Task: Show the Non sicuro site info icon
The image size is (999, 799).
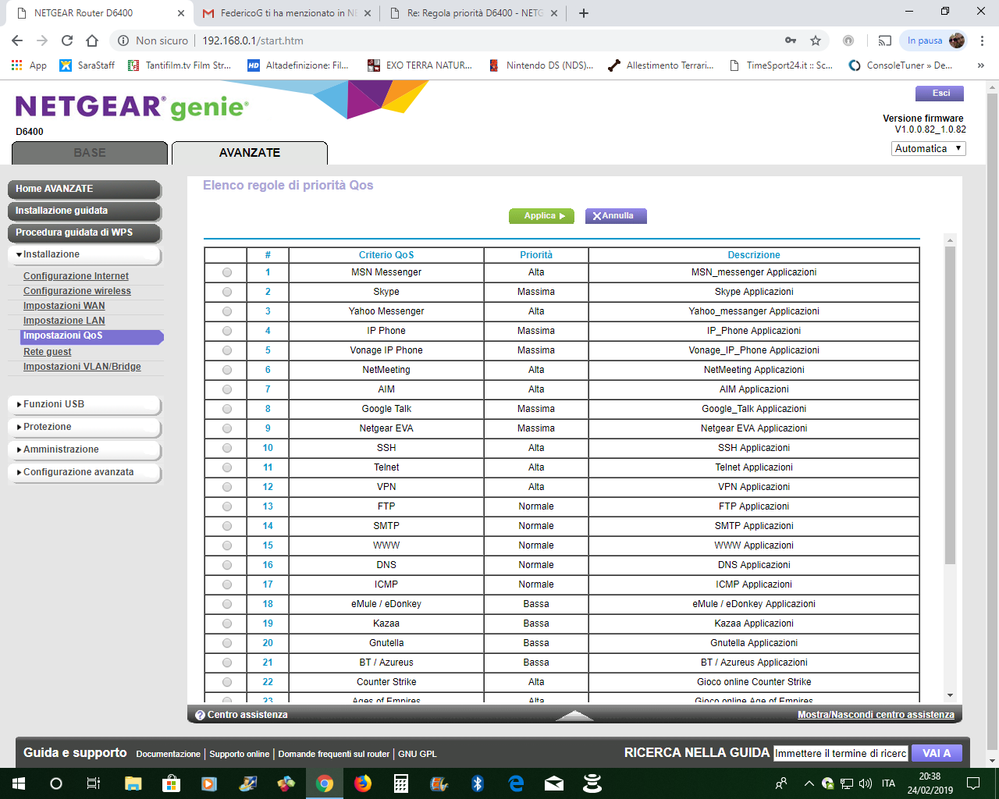Action: (123, 41)
